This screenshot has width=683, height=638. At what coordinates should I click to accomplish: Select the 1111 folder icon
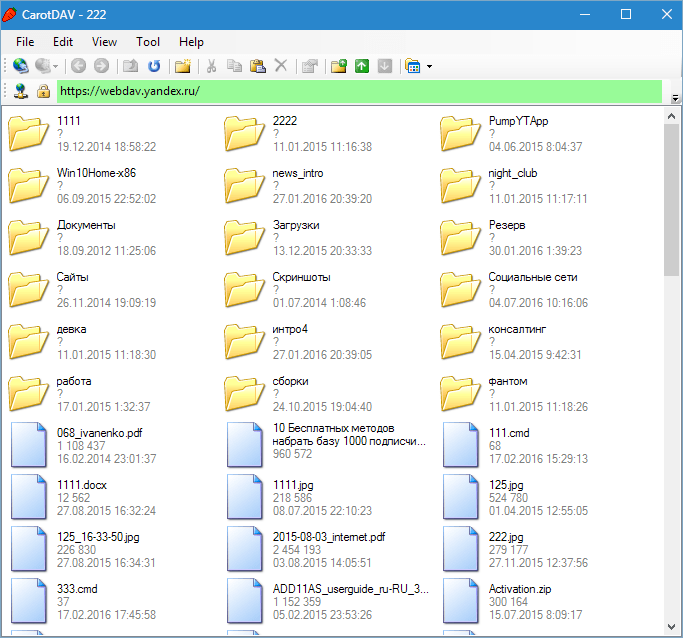pyautogui.click(x=28, y=133)
